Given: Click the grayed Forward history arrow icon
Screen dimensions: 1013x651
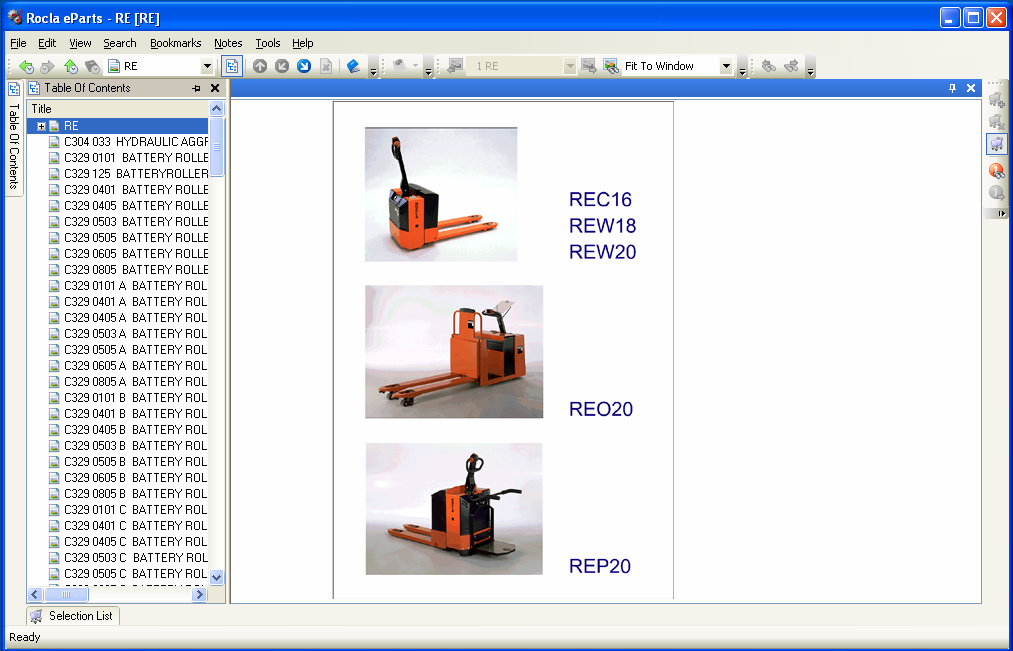Looking at the screenshot, I should [x=47, y=66].
